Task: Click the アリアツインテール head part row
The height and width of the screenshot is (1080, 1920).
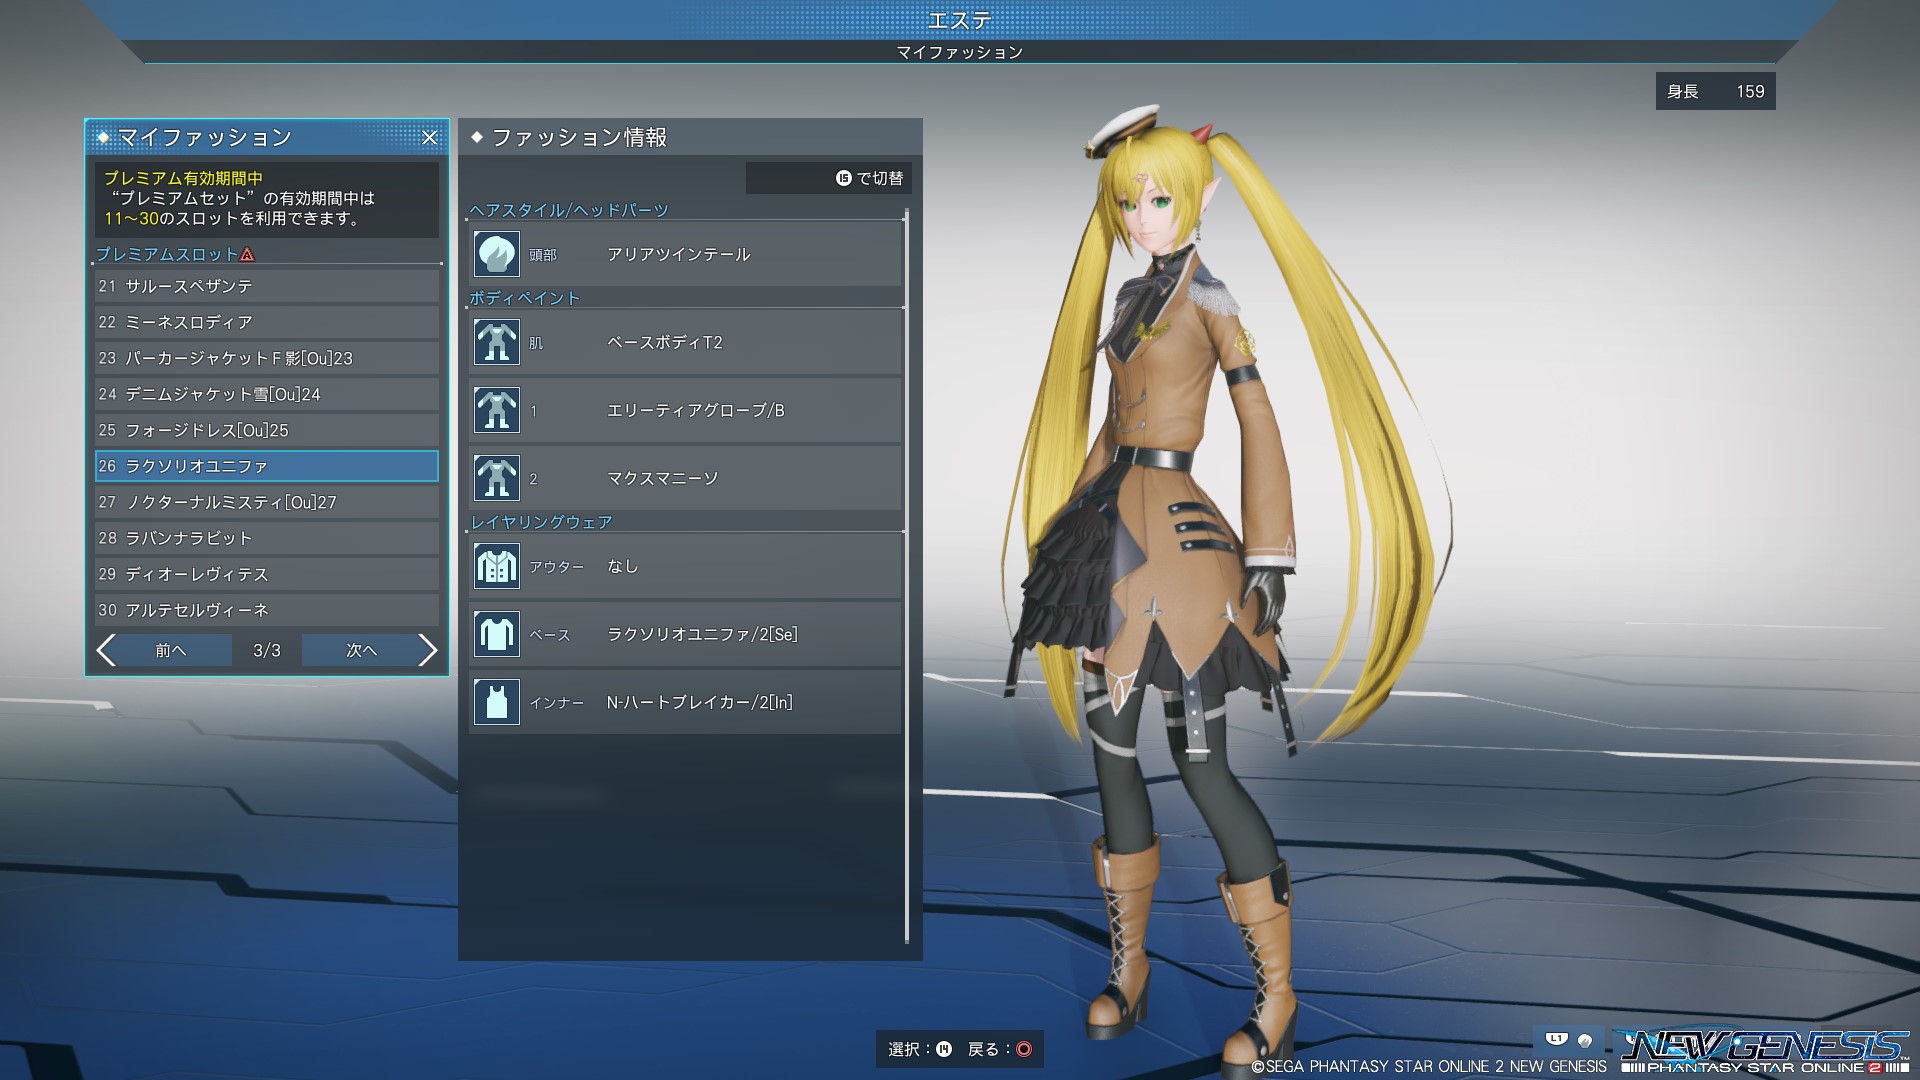Action: pyautogui.click(x=685, y=254)
